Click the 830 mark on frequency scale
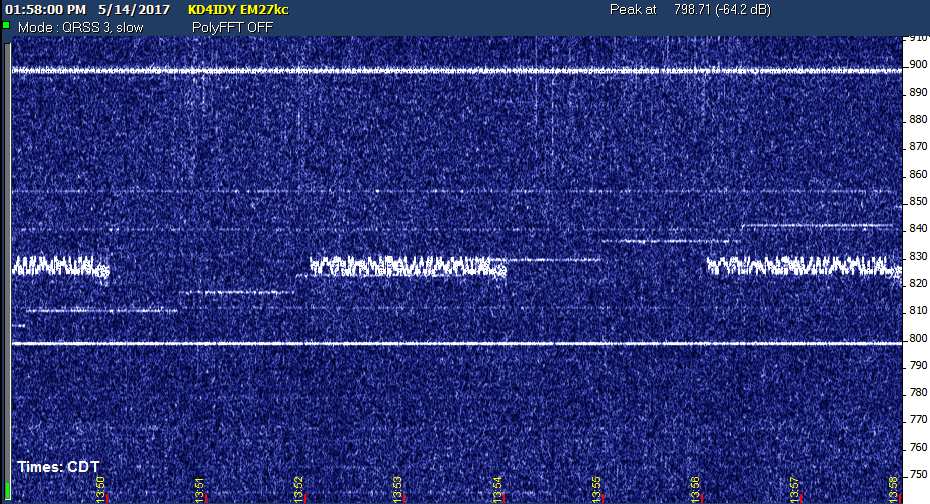This screenshot has width=930, height=504. click(x=917, y=256)
